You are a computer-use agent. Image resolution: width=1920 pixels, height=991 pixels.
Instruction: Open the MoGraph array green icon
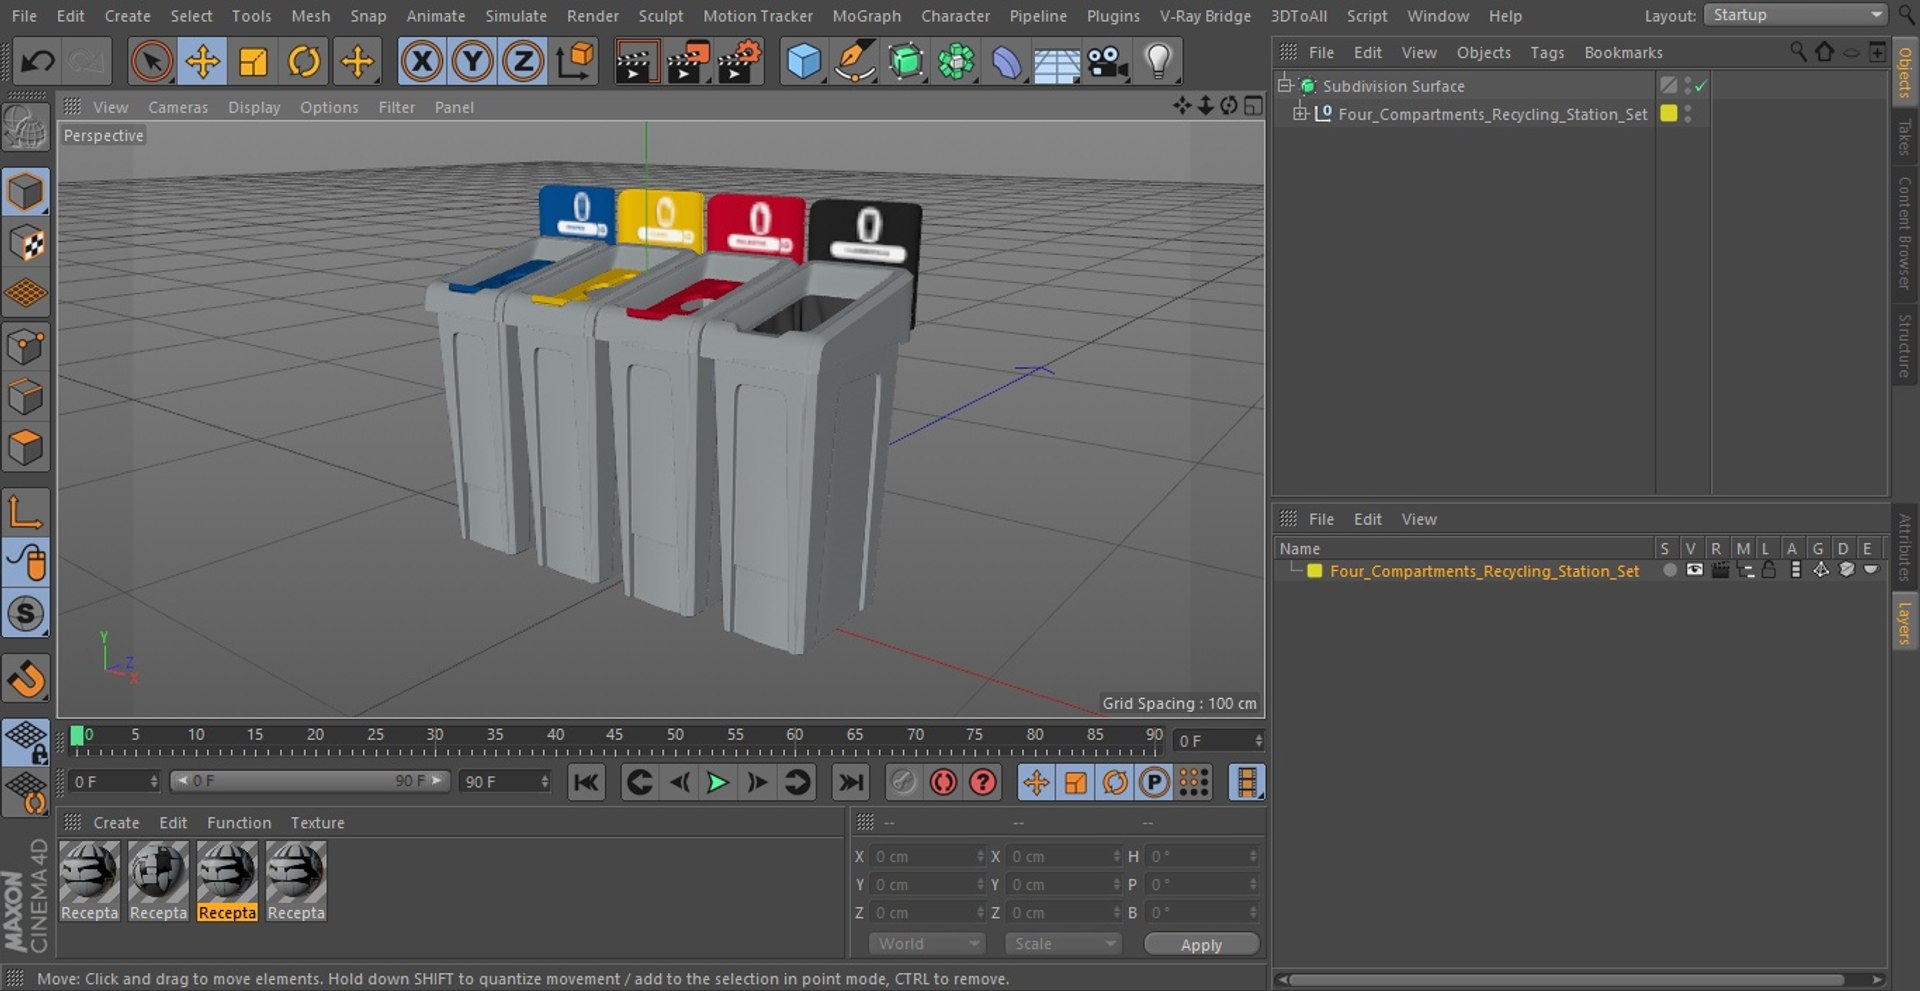click(x=956, y=62)
